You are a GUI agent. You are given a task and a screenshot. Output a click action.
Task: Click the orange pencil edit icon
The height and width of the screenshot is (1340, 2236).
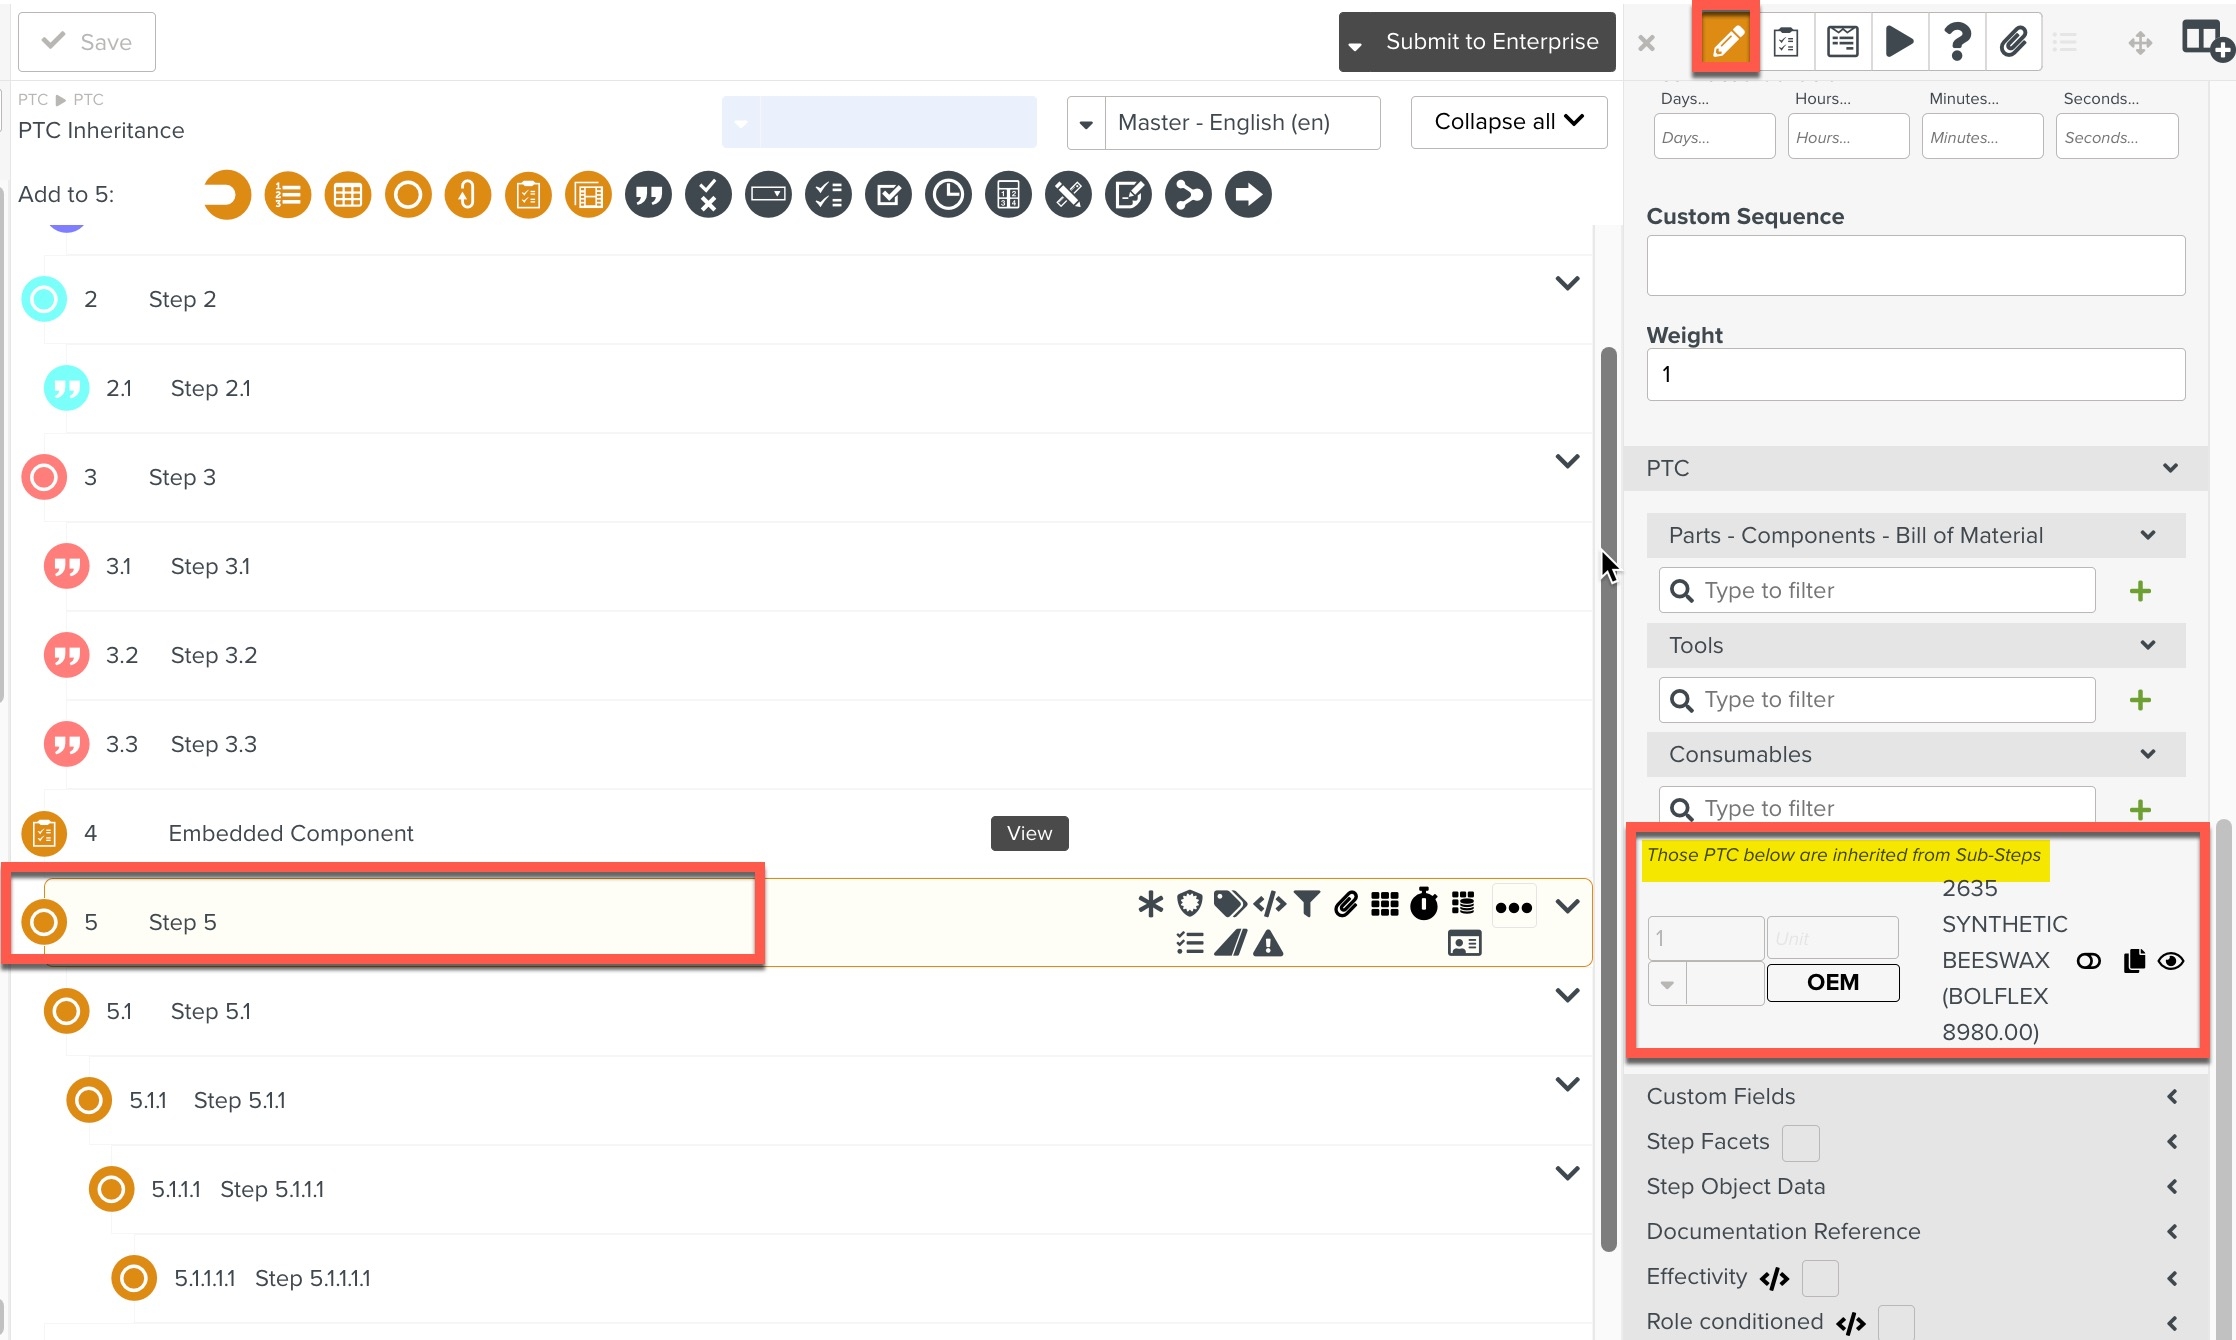coord(1726,42)
